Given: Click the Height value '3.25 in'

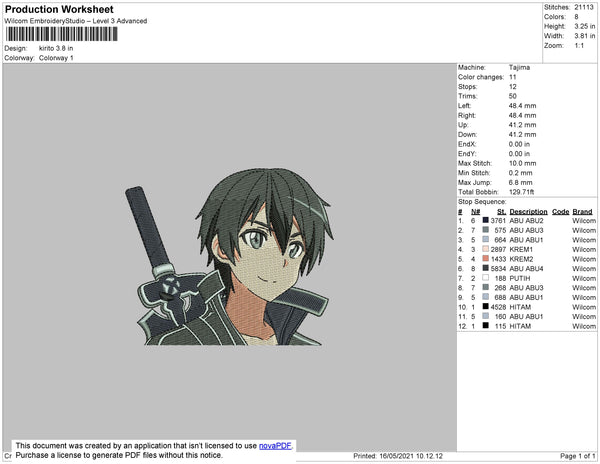Looking at the screenshot, I should click(585, 26).
